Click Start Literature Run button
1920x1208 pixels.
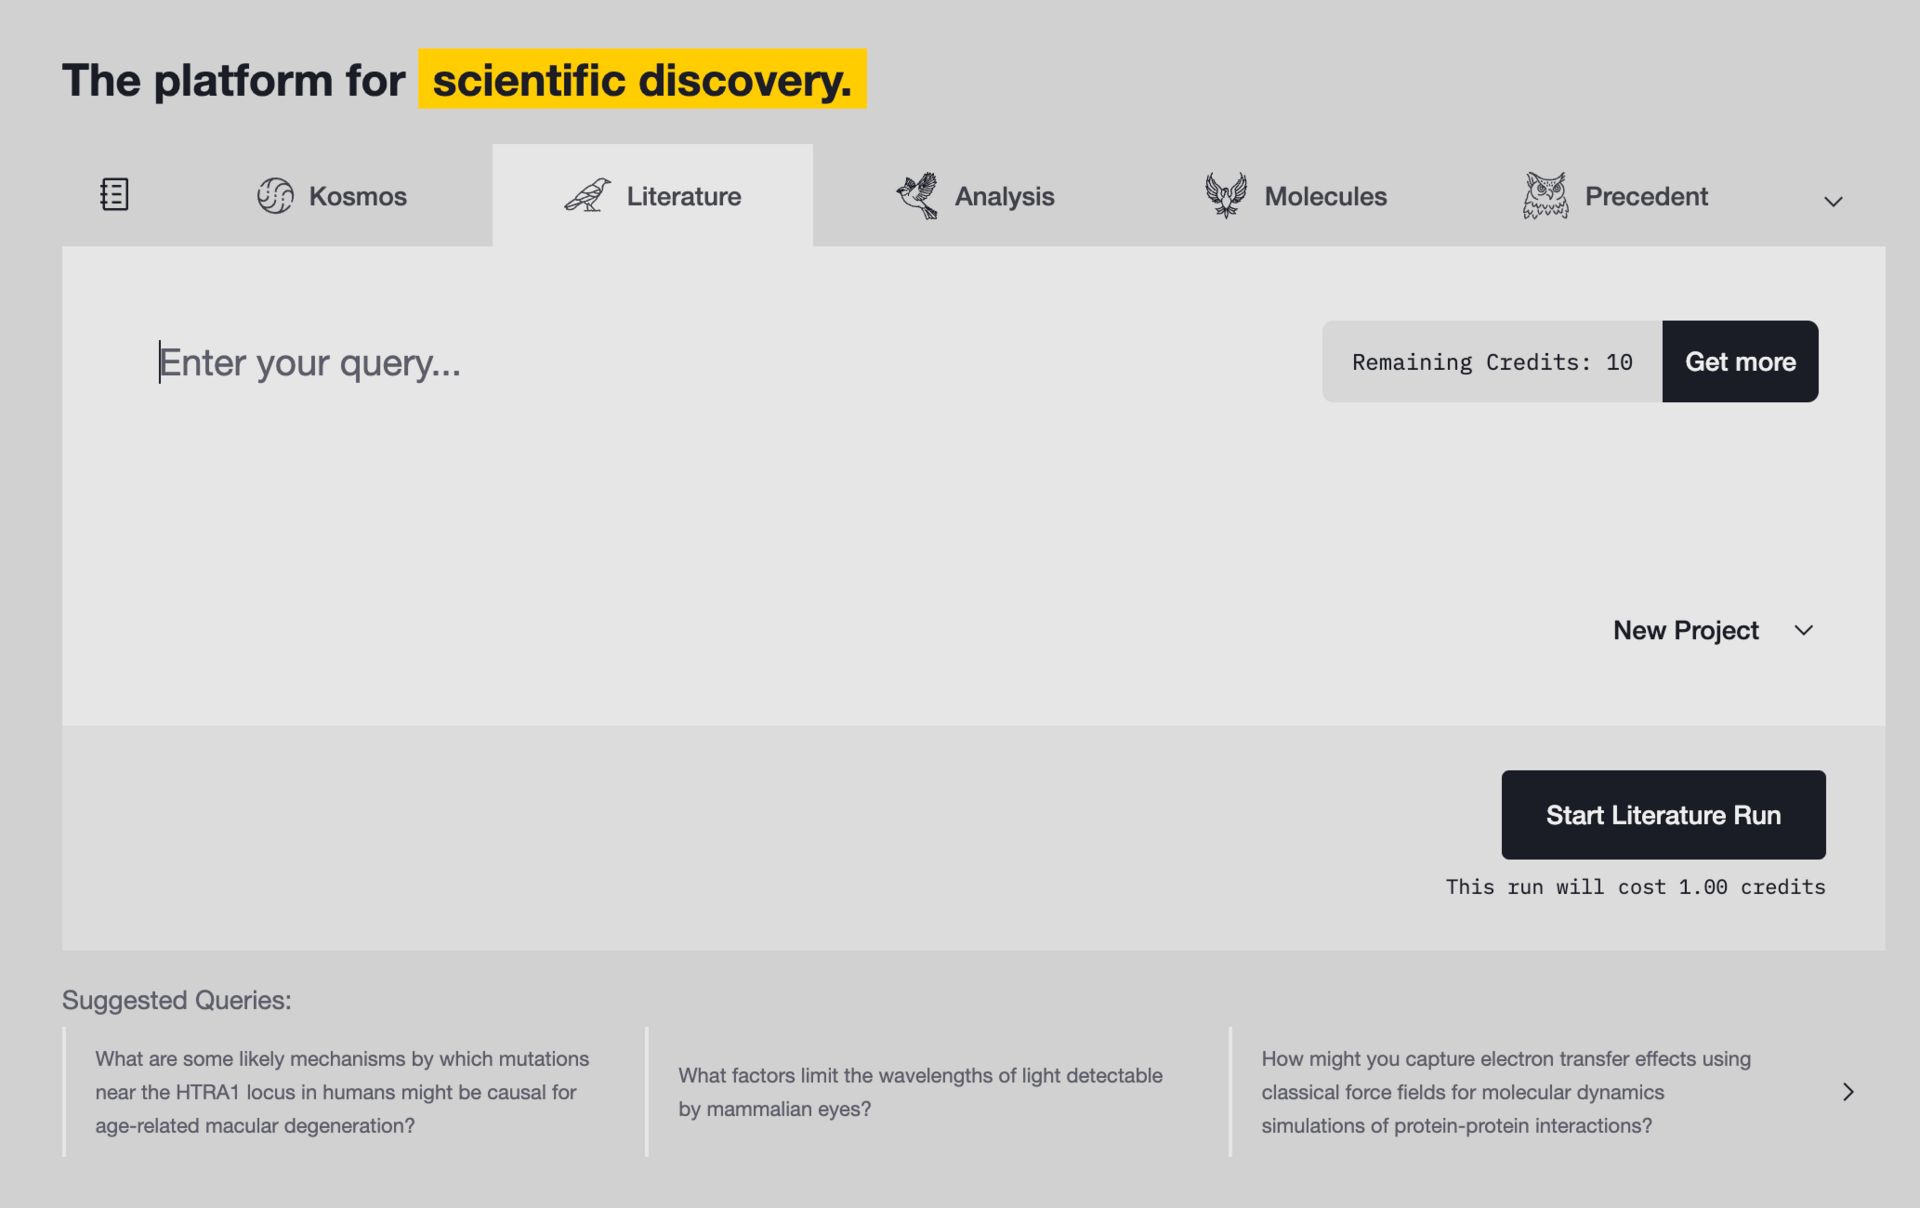1662,814
